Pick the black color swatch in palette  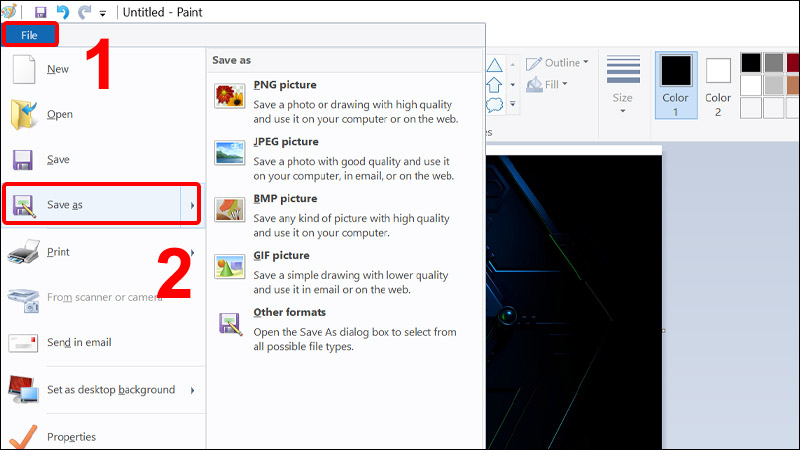(751, 63)
